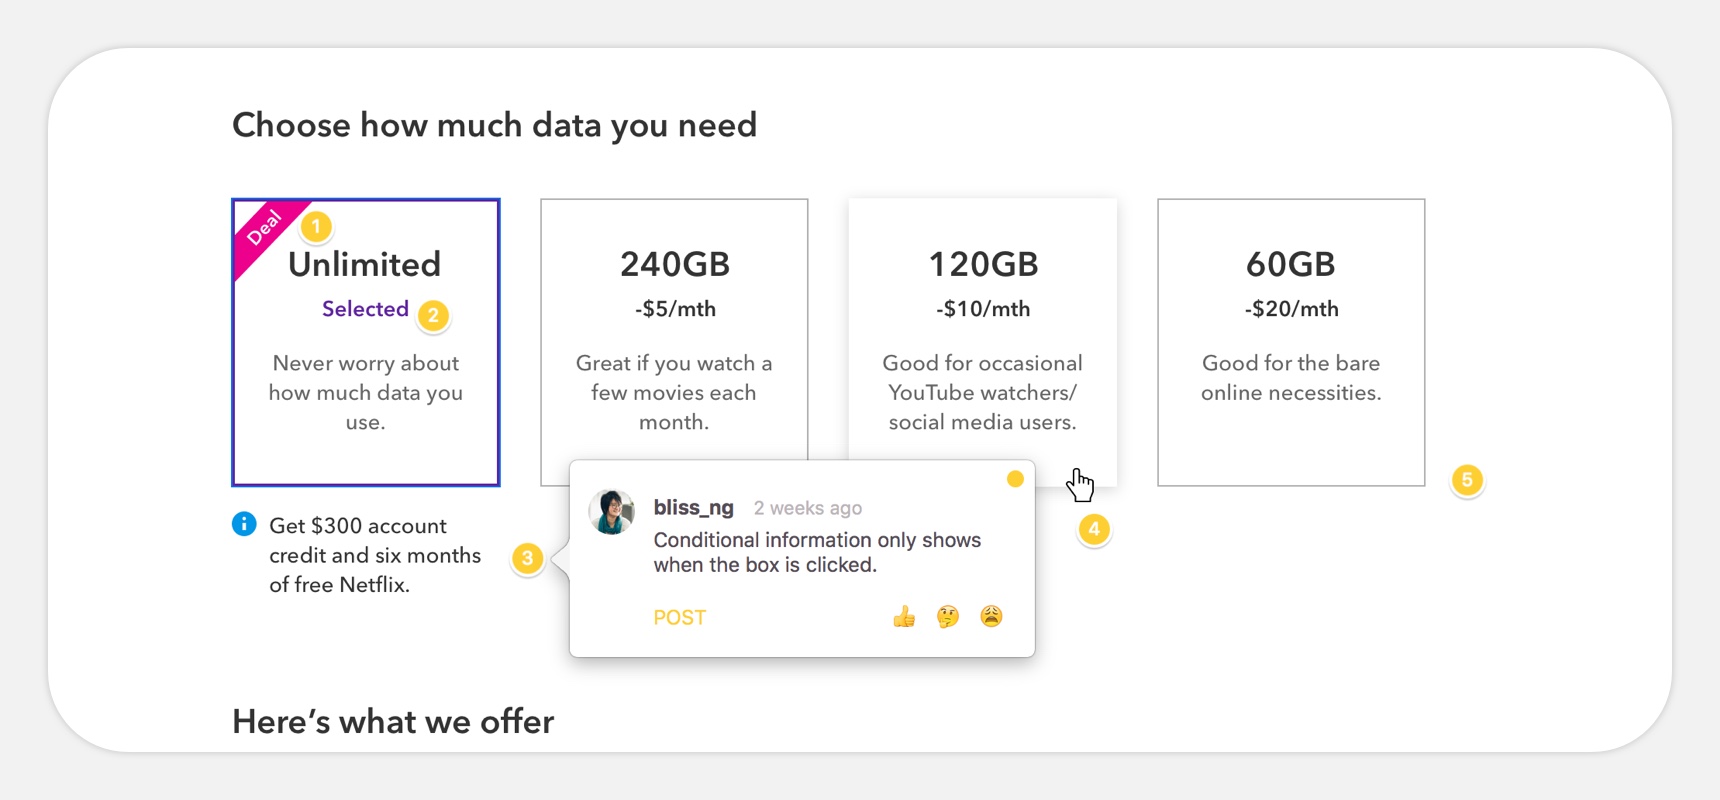
Task: React with the thumbs up emoji
Action: tap(904, 617)
